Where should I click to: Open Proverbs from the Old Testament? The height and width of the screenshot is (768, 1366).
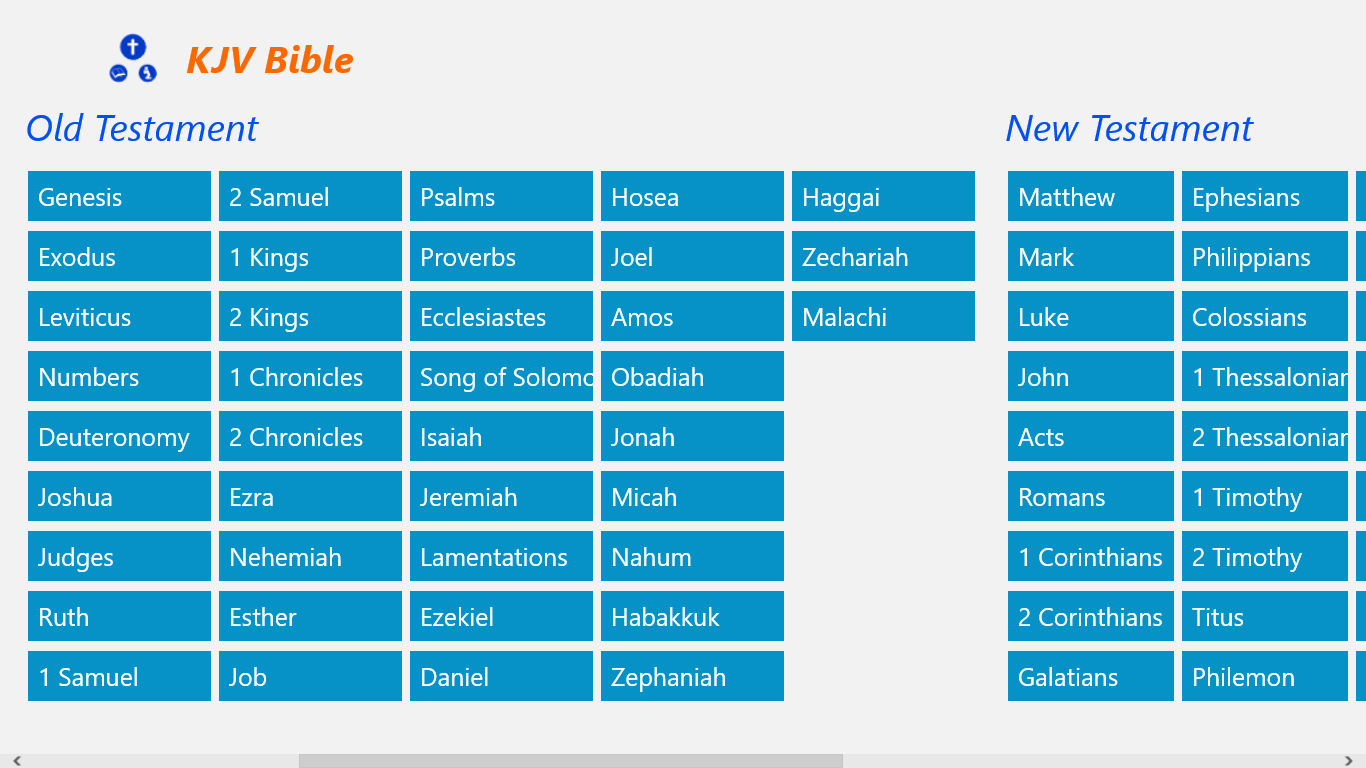[x=501, y=257]
